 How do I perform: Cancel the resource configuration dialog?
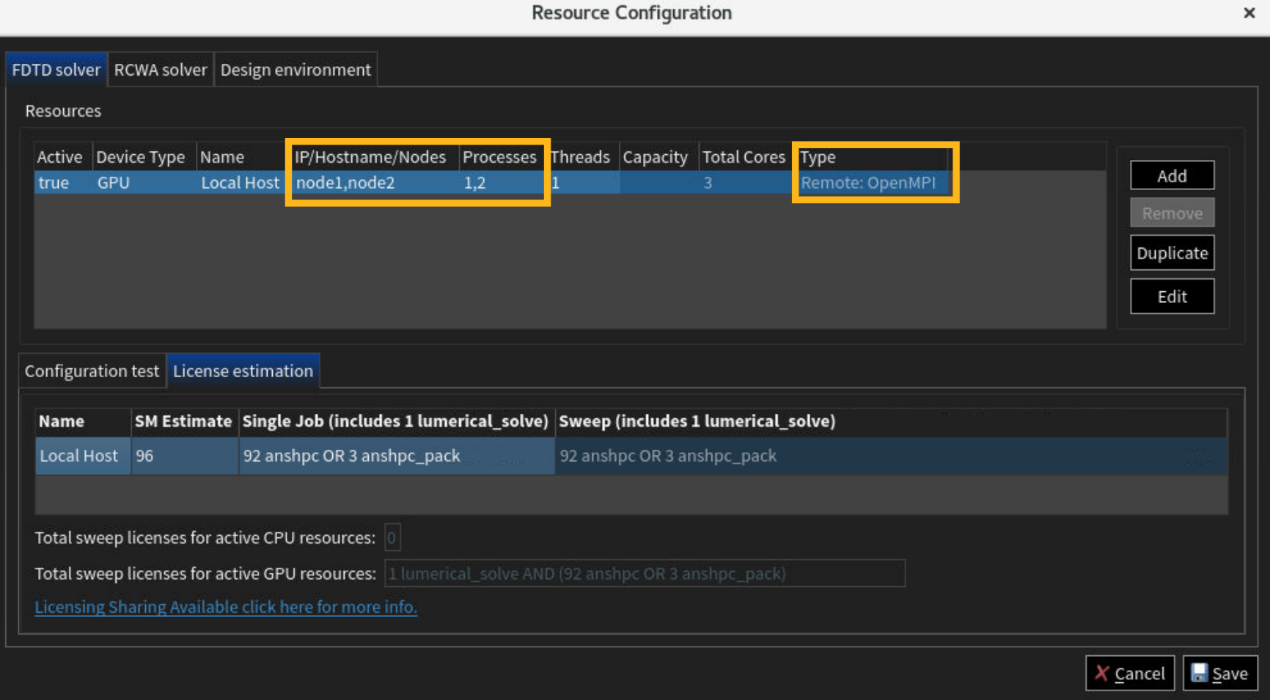[x=1130, y=674]
